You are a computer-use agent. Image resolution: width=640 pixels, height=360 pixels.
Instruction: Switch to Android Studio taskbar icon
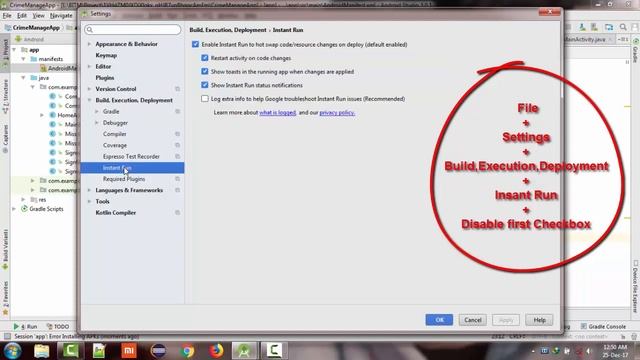(244, 351)
